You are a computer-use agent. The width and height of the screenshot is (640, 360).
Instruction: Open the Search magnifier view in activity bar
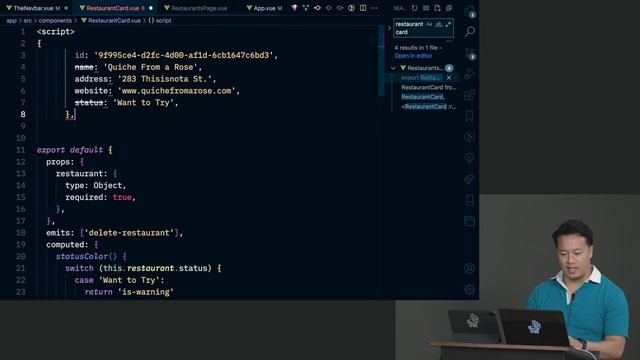470,31
